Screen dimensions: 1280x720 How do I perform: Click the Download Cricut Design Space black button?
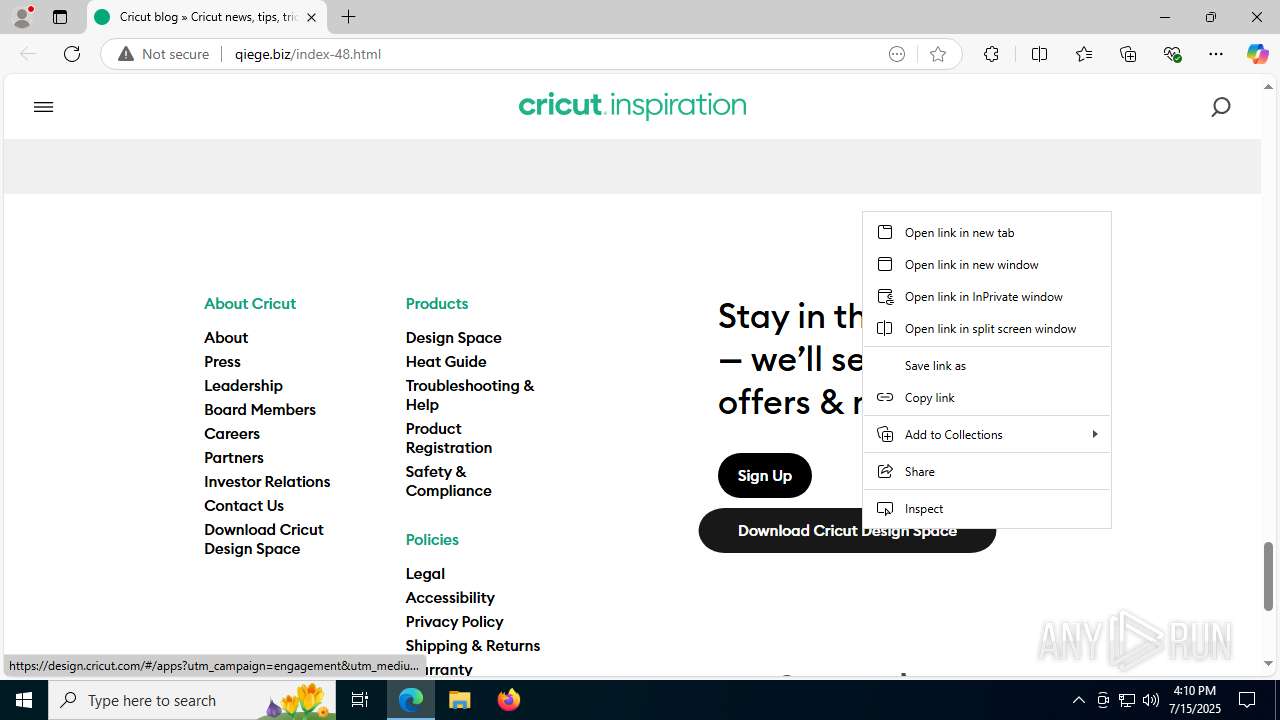coord(847,531)
